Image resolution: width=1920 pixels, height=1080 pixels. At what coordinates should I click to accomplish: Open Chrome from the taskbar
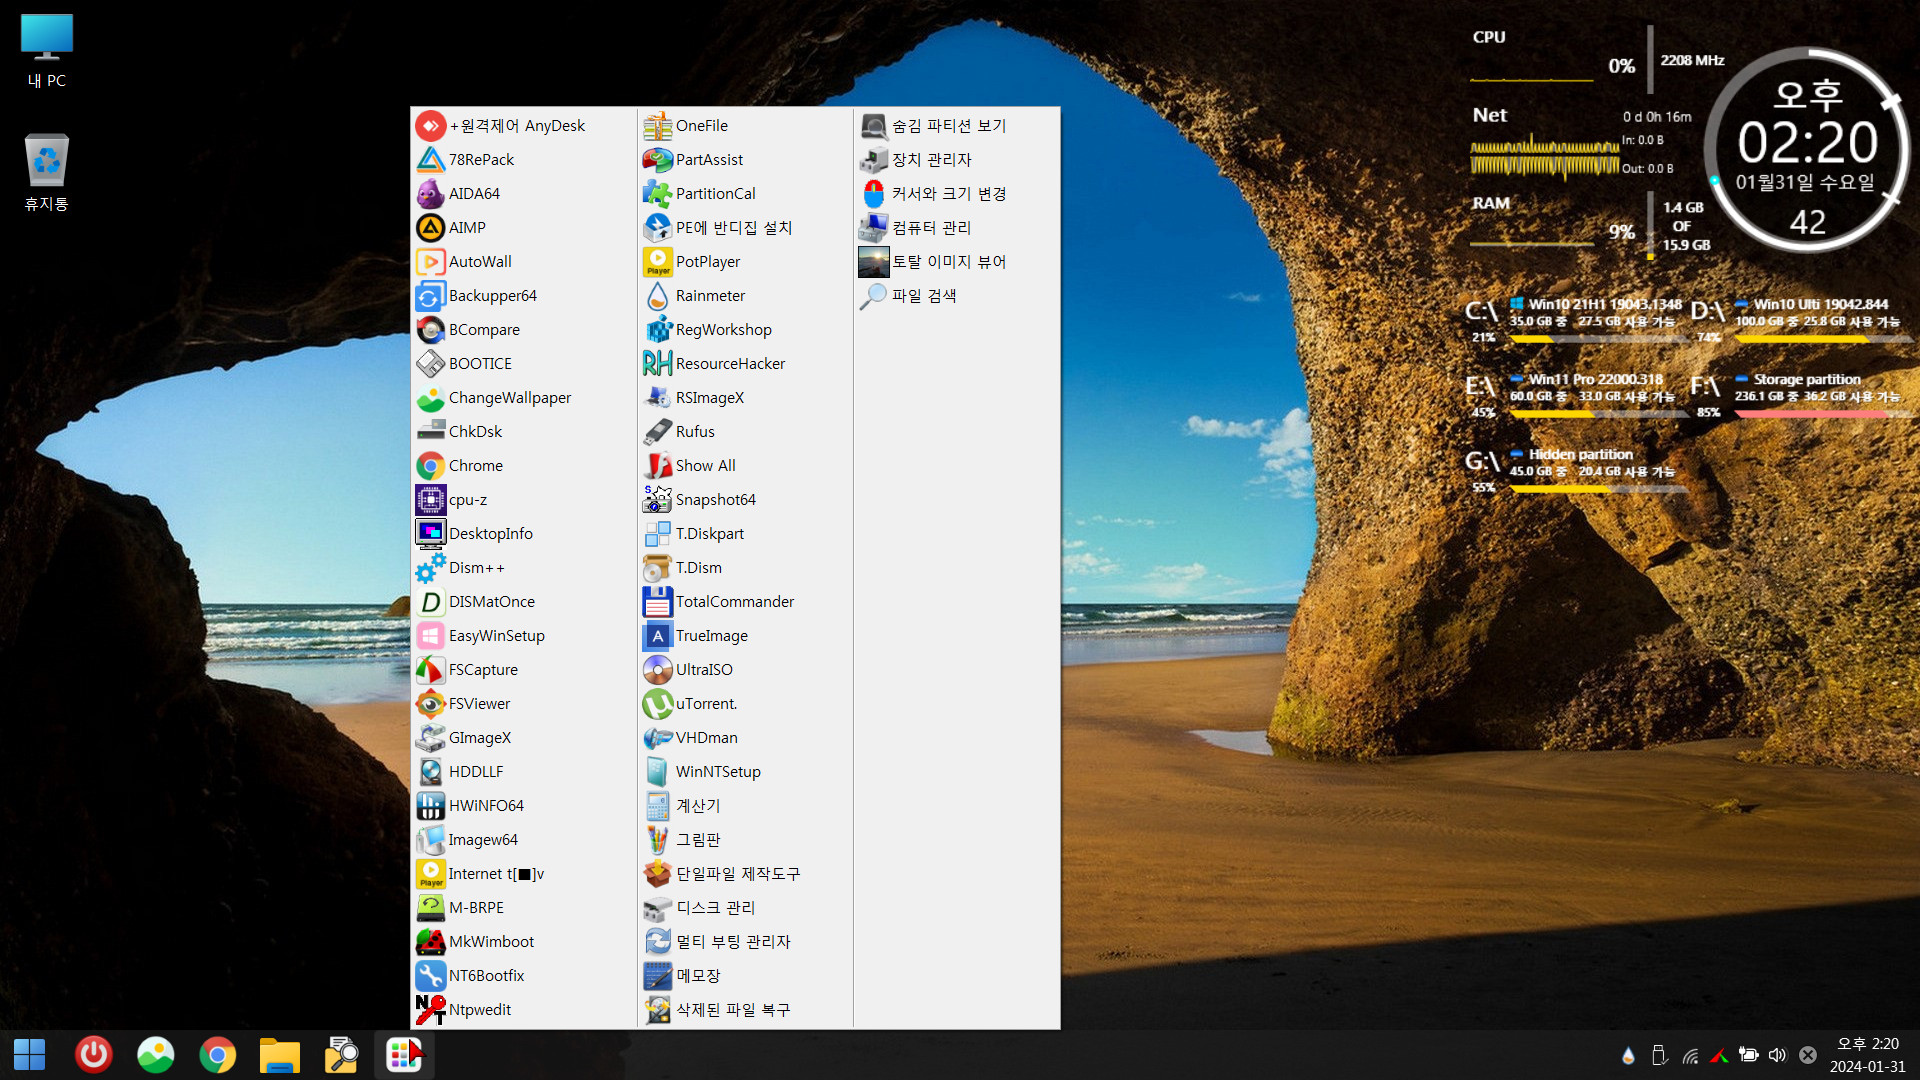pos(217,1054)
